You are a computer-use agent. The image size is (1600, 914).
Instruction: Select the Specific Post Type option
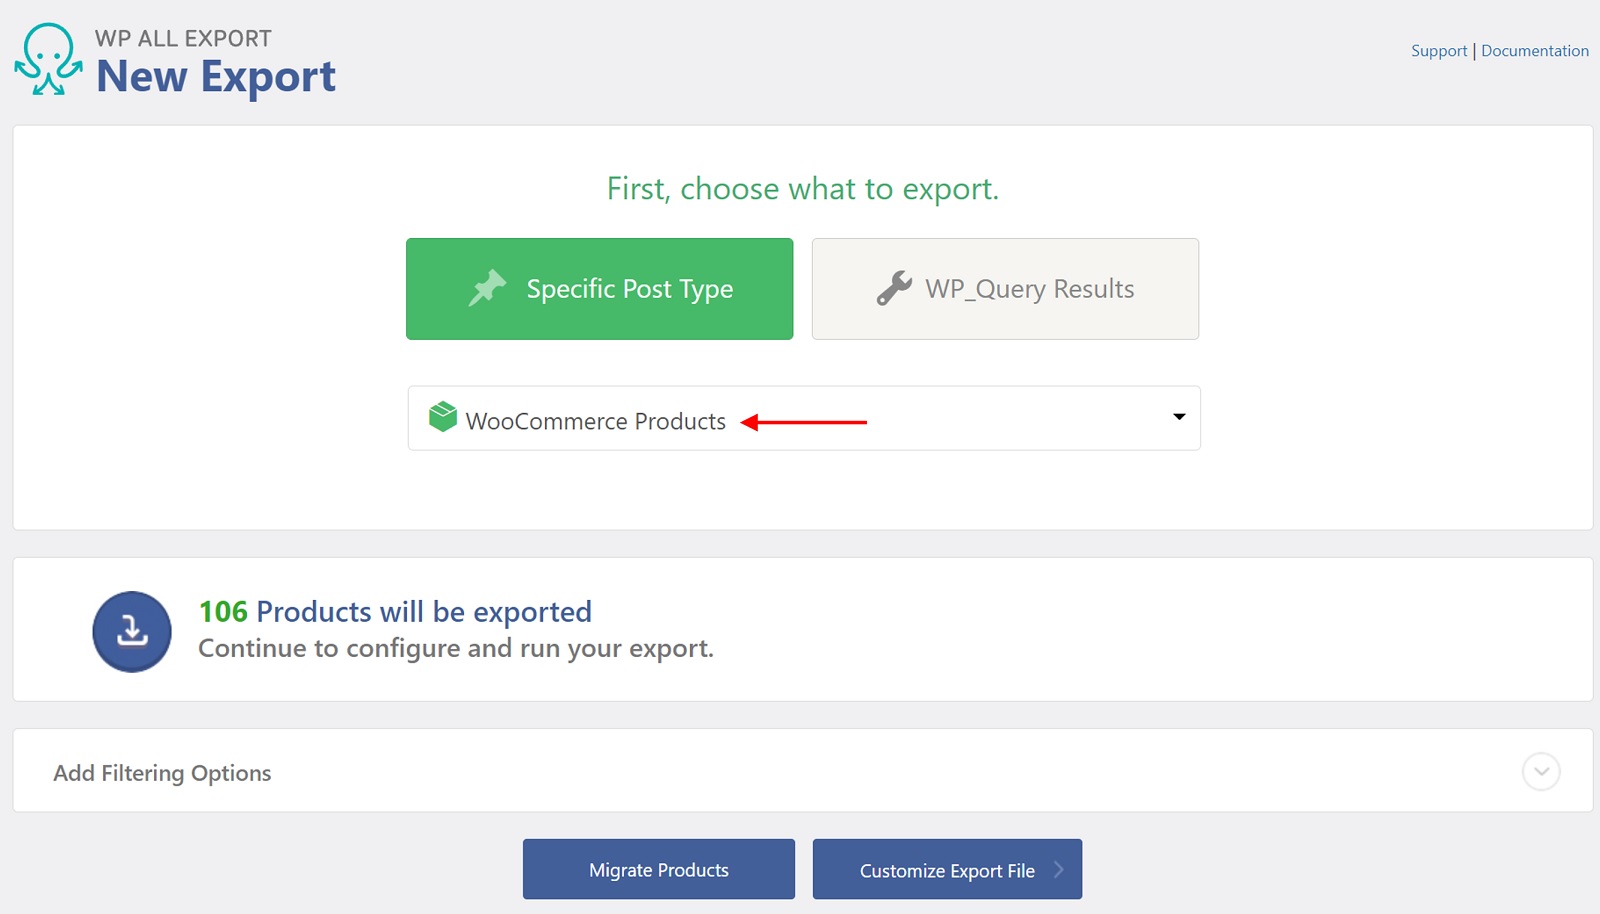pos(598,289)
